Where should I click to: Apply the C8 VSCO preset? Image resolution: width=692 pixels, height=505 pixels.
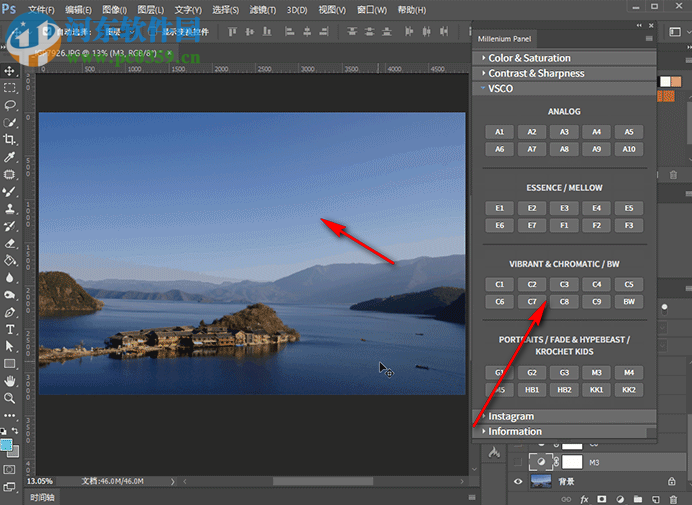click(x=564, y=301)
